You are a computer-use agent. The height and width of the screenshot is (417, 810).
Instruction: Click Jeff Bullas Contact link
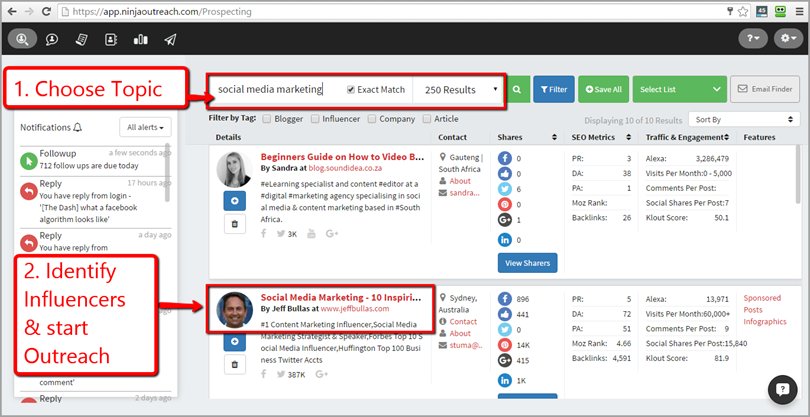point(463,321)
